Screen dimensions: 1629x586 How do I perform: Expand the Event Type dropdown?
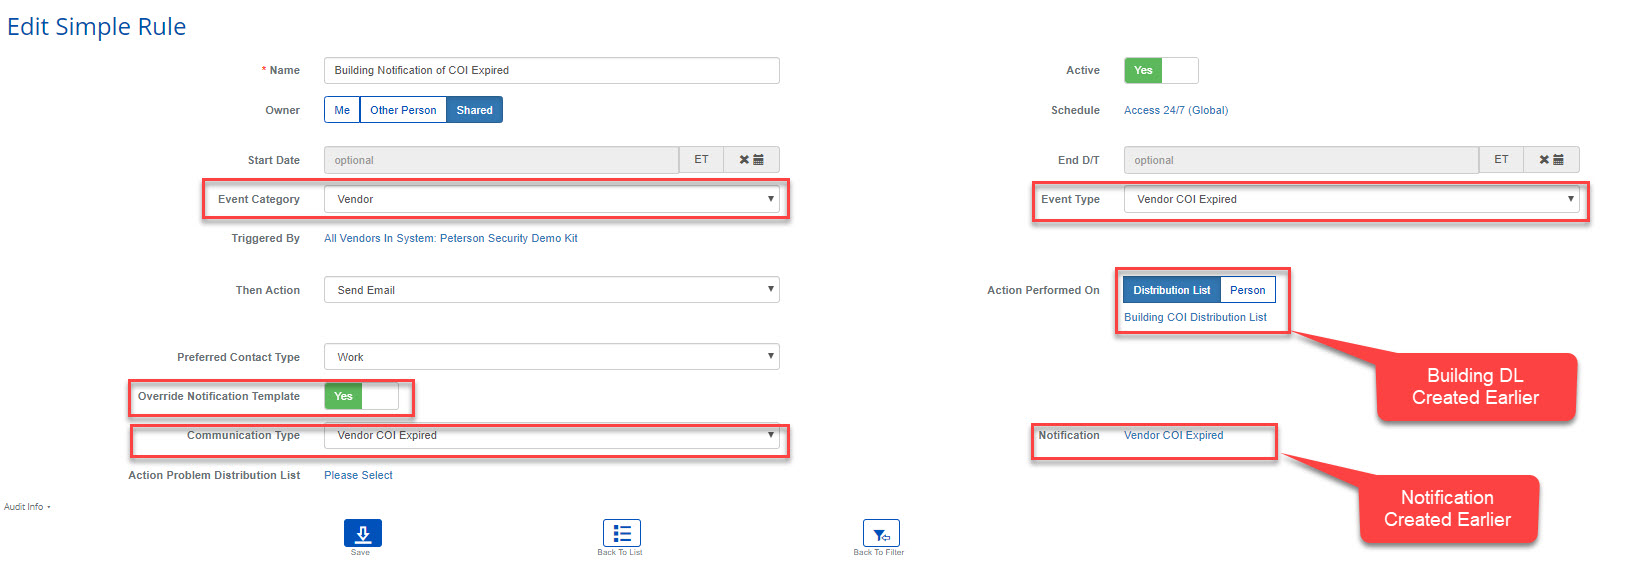coord(1351,200)
